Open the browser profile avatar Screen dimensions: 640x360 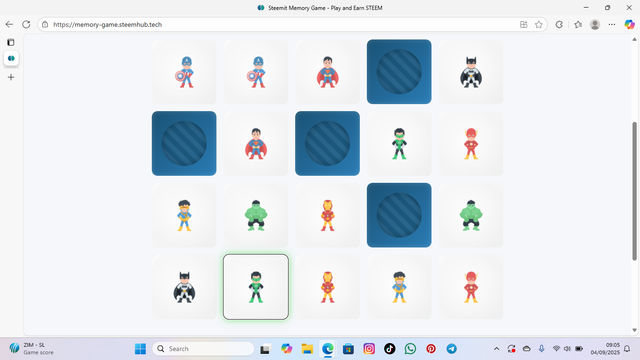point(595,24)
